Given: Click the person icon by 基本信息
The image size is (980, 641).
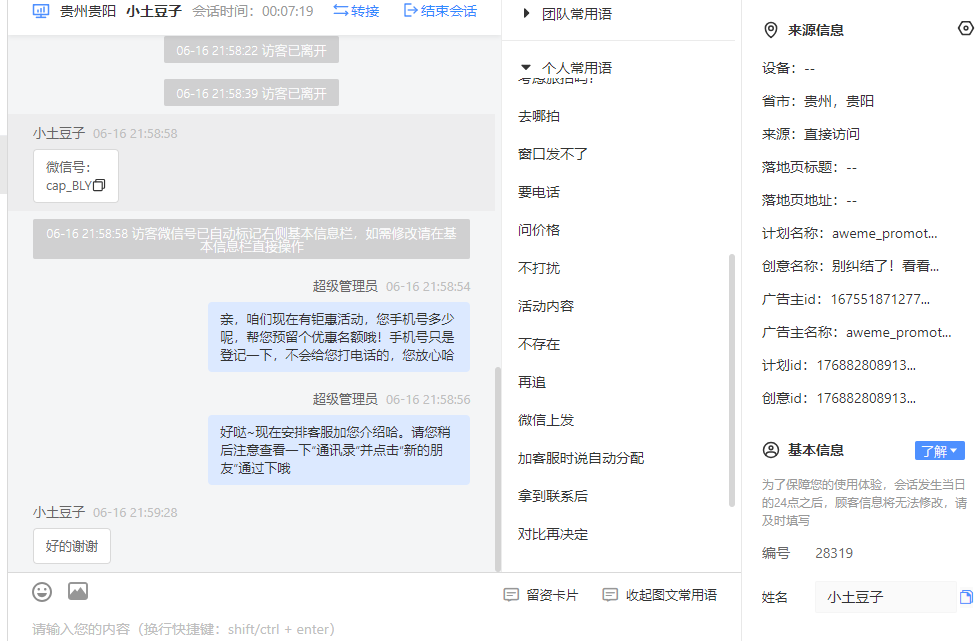Looking at the screenshot, I should [x=771, y=450].
